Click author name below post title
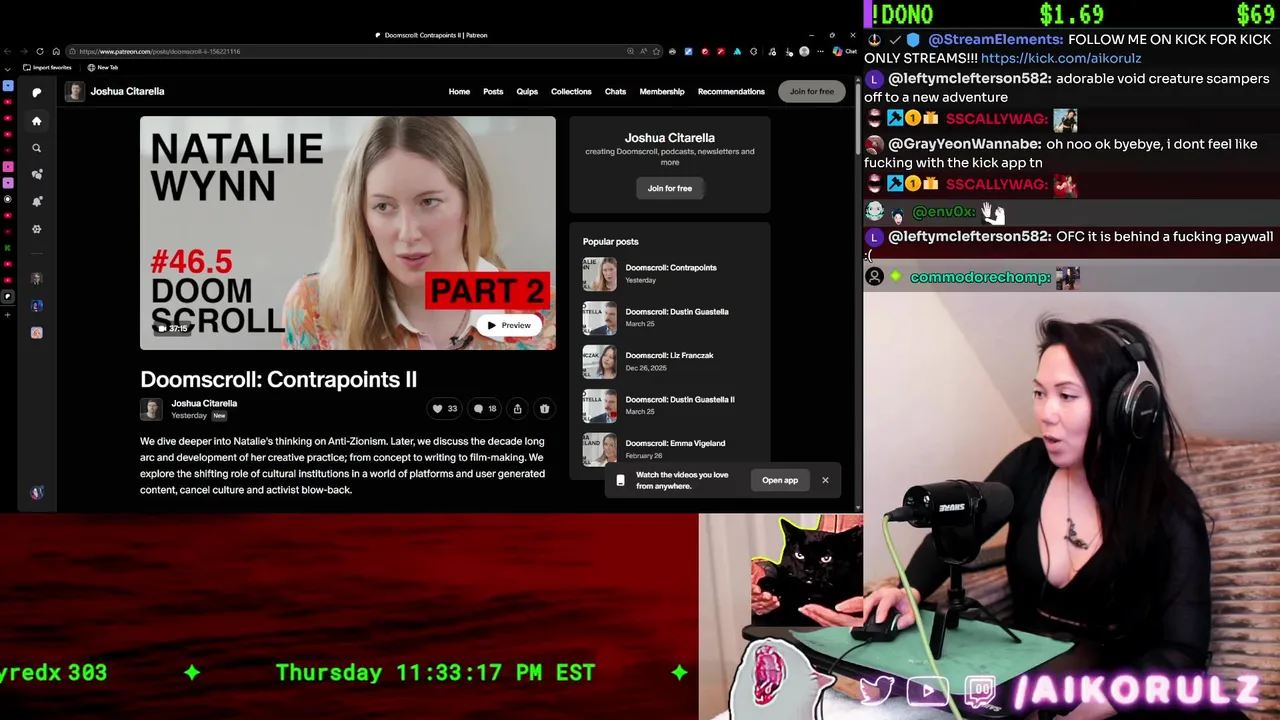 (x=204, y=403)
